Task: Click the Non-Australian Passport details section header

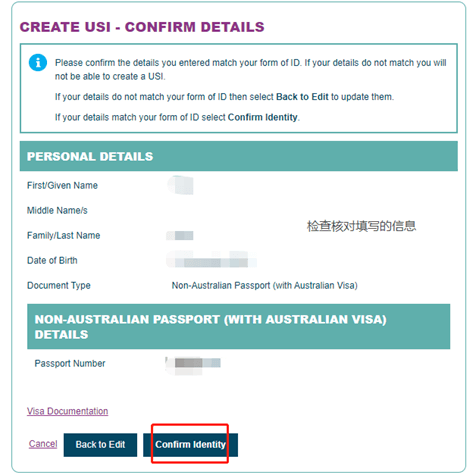Action: tap(239, 327)
